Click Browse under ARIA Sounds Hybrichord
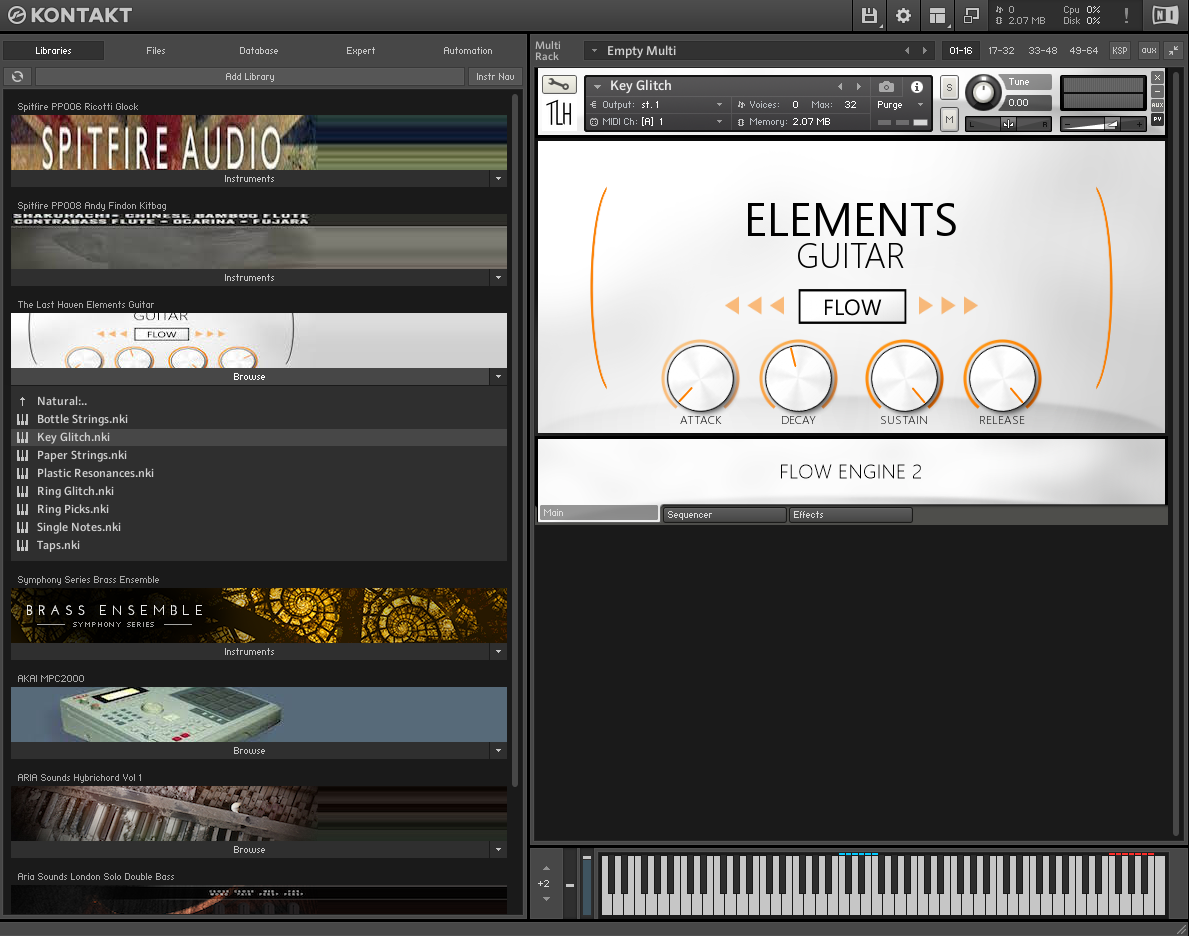Screen dimensions: 1189x936 click(x=249, y=850)
